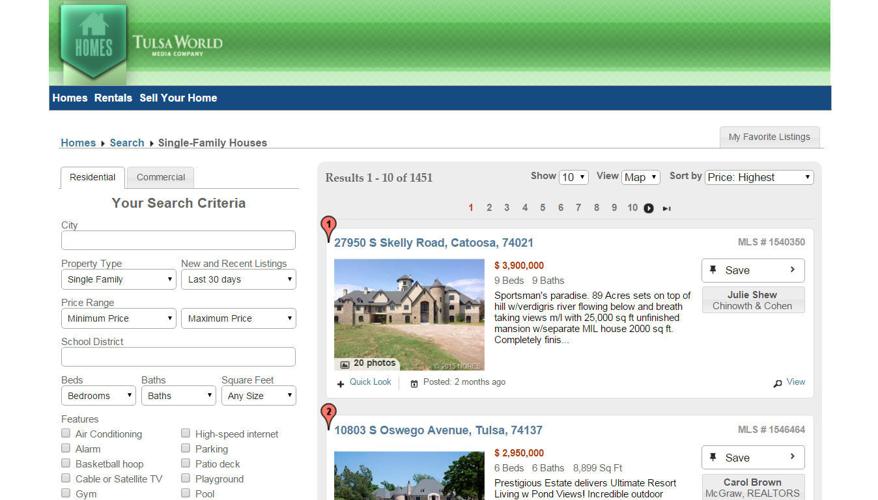Click pin icon on Oswego Avenue Save
The height and width of the screenshot is (500, 878).
pos(713,457)
